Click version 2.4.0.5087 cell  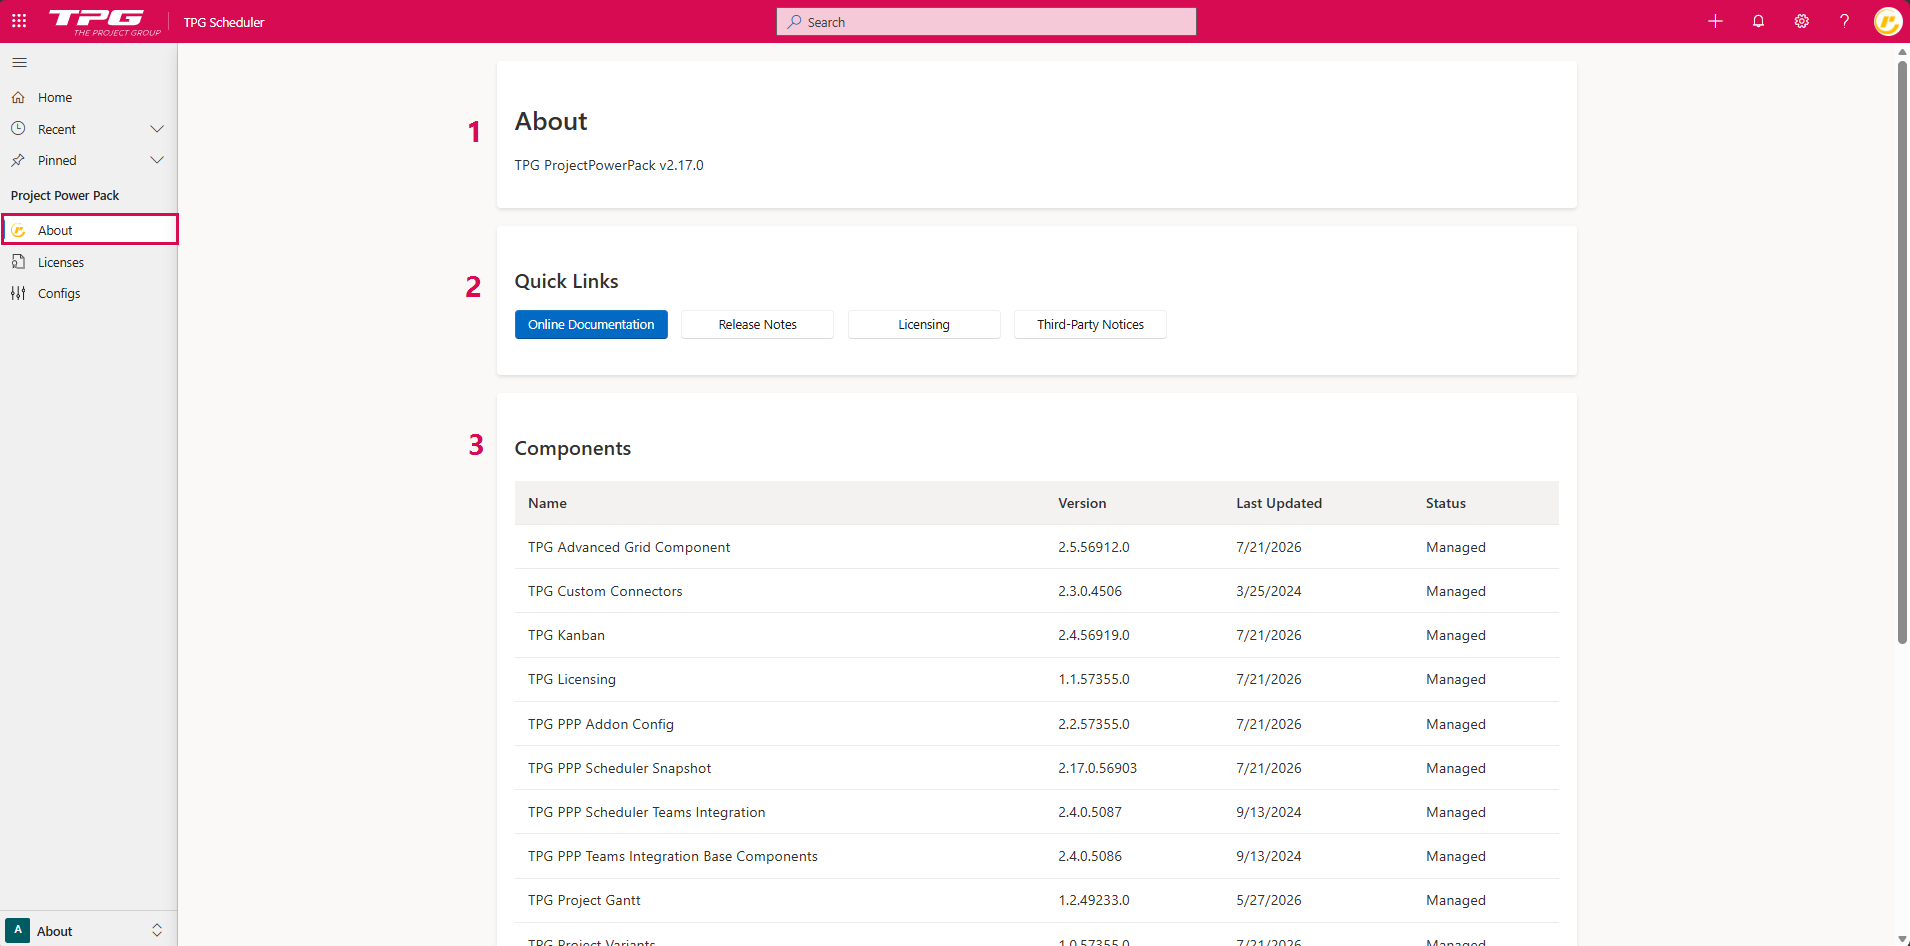[x=1090, y=812]
